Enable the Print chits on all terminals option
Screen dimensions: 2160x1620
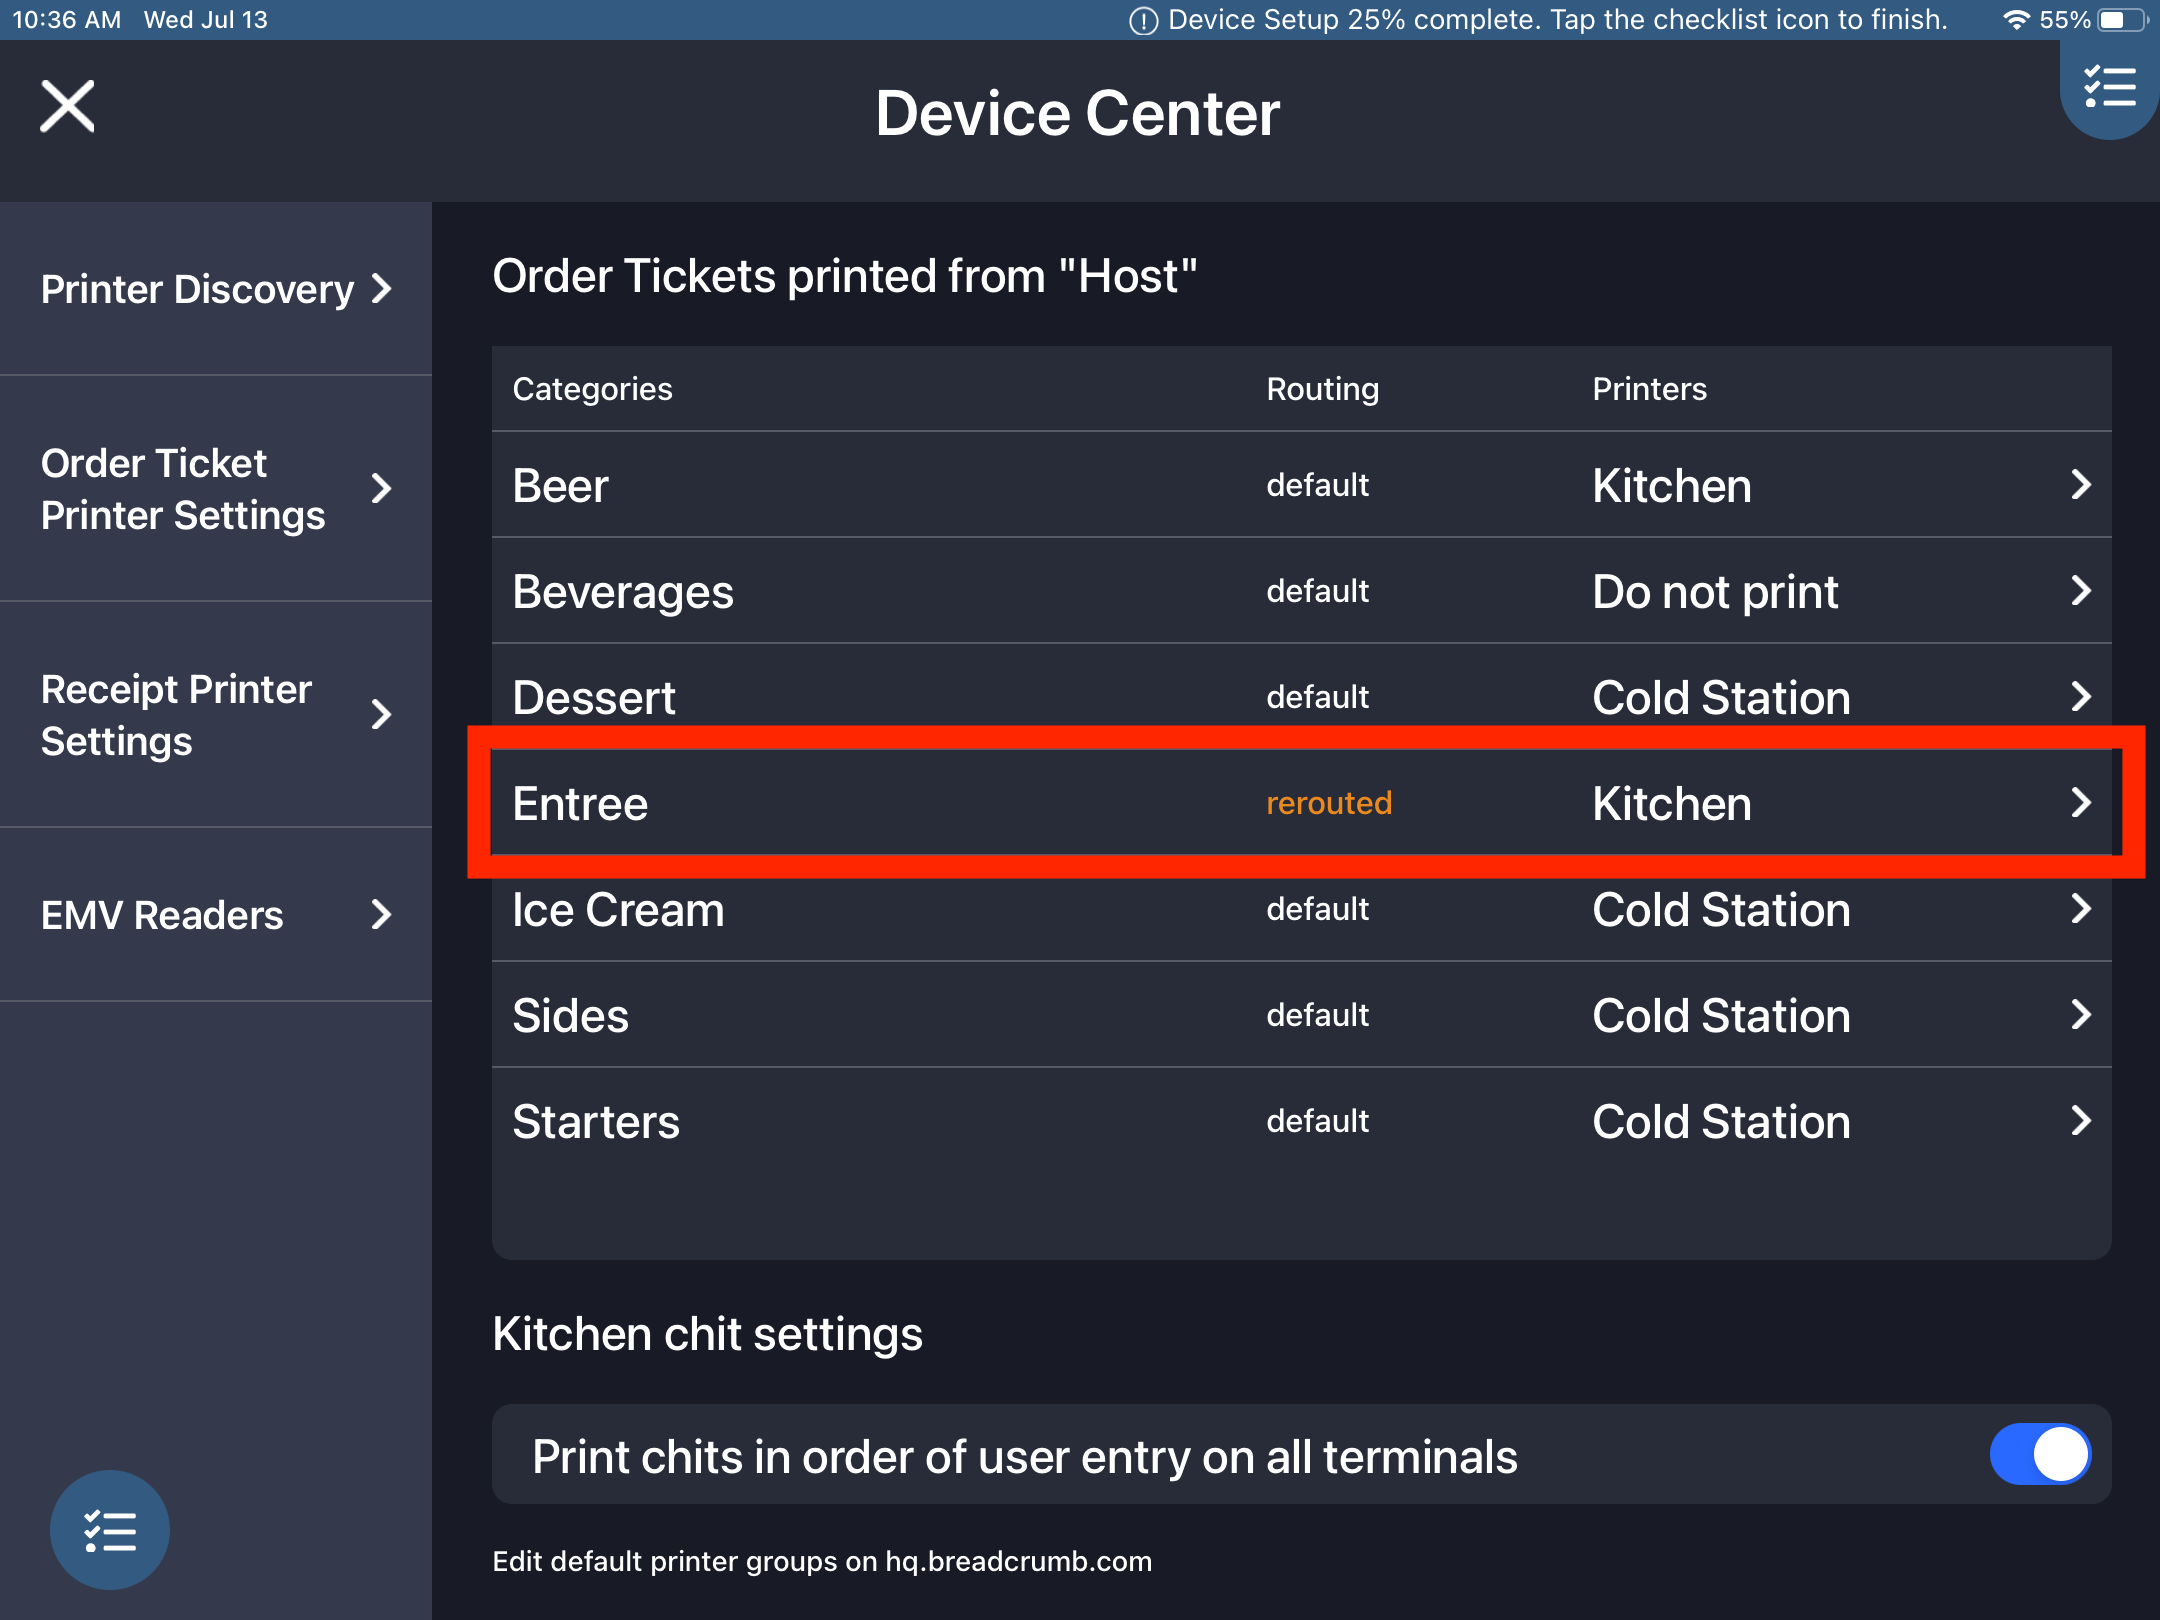[2040, 1455]
